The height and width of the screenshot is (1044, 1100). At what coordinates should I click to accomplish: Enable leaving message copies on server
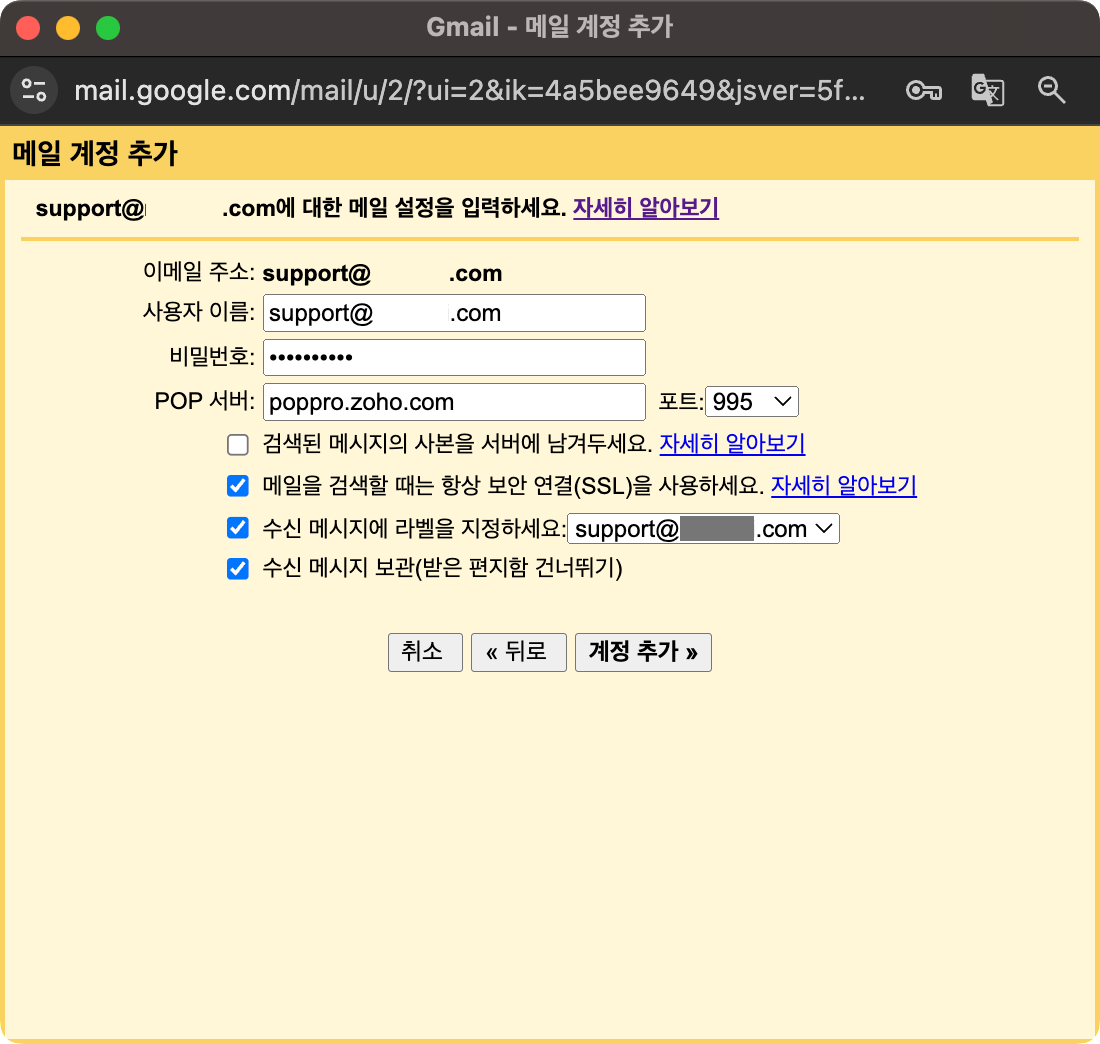pos(238,445)
